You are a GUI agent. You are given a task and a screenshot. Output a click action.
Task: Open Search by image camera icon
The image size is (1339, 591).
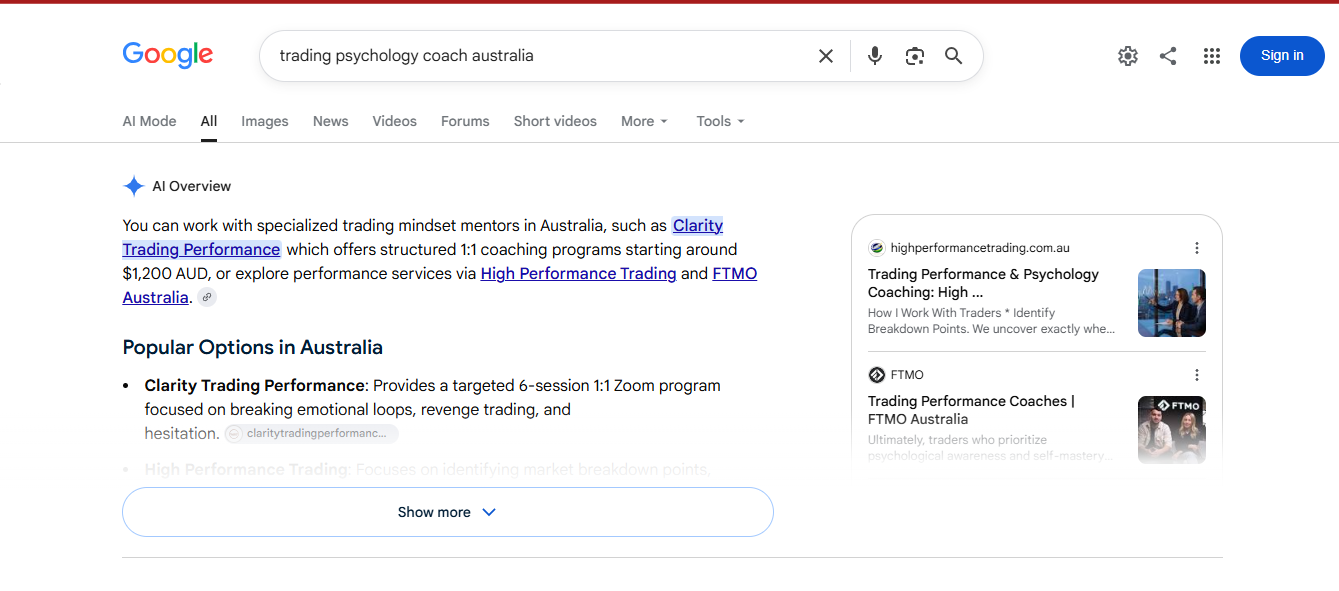tap(914, 56)
